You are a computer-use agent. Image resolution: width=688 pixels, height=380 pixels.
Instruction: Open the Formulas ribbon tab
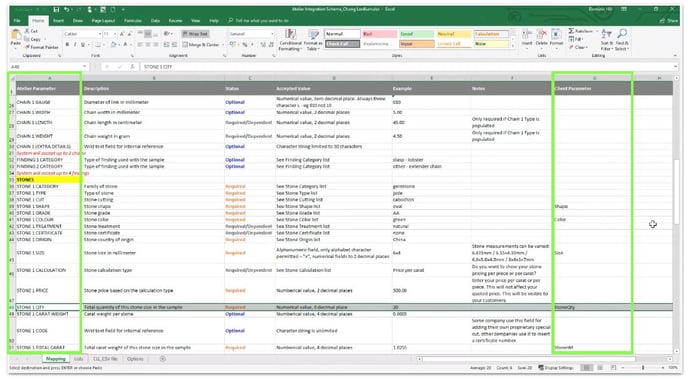tap(133, 21)
